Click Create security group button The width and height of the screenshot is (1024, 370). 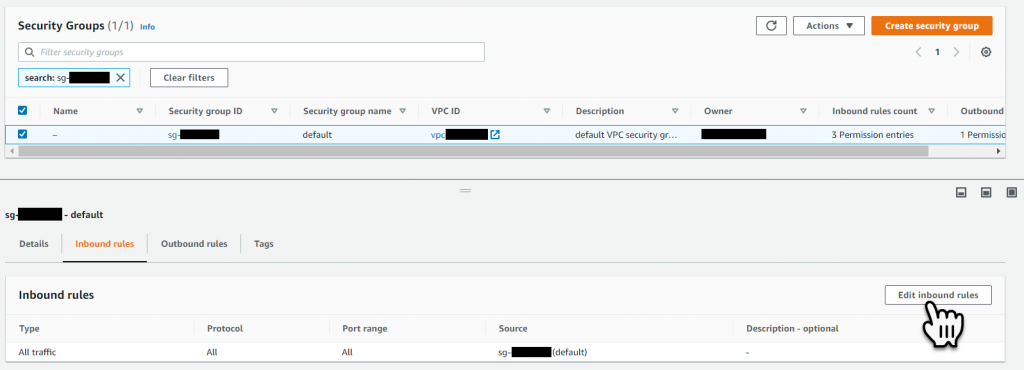(x=932, y=25)
